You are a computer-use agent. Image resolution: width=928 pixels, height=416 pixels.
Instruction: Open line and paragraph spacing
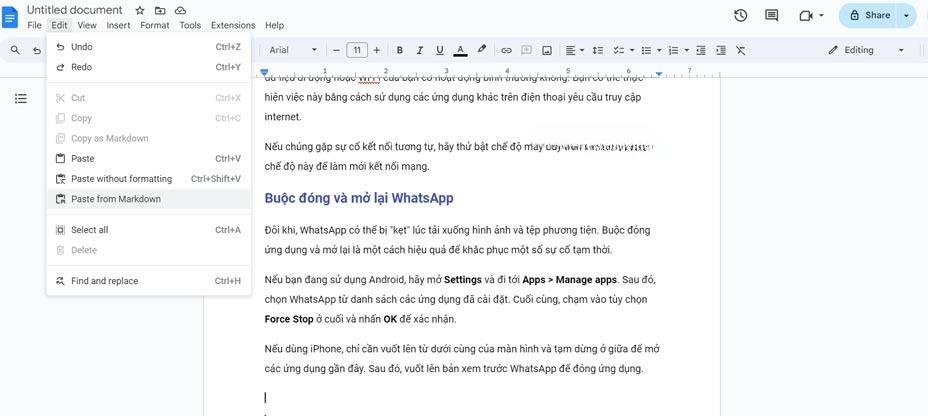598,50
